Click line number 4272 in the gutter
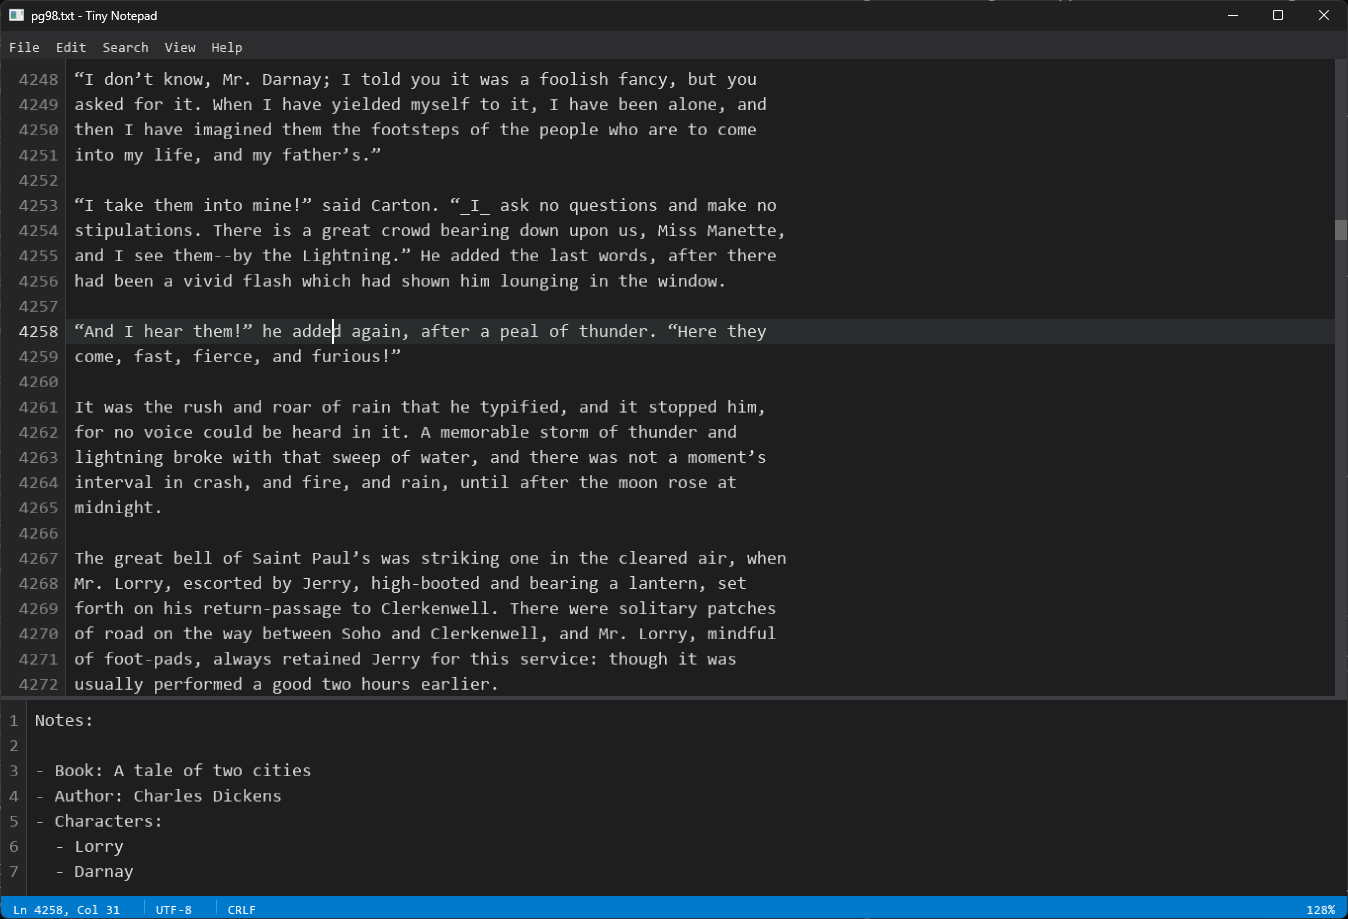Screen dimensions: 1348x919 pyautogui.click(x=38, y=684)
